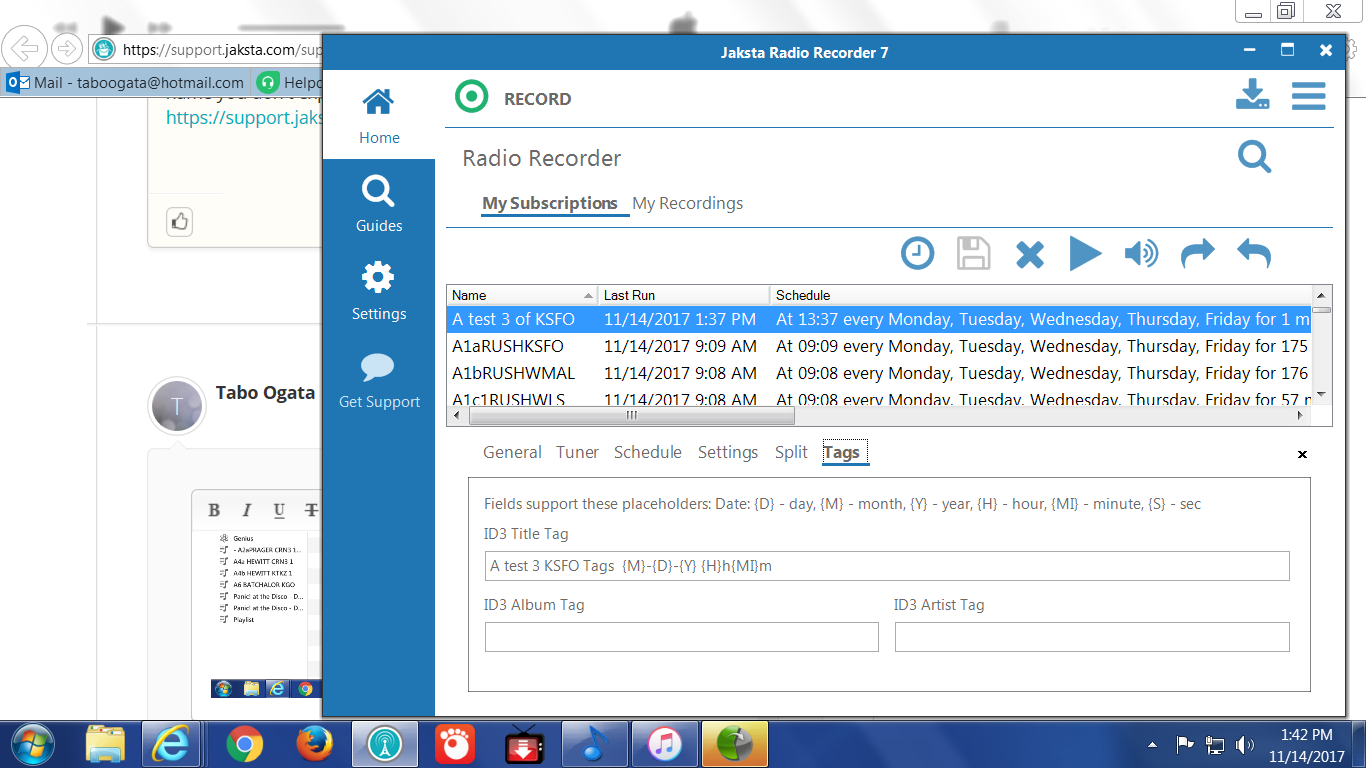The height and width of the screenshot is (768, 1366).
Task: Click the list's horizontal scrollbar thumb
Action: pyautogui.click(x=630, y=415)
